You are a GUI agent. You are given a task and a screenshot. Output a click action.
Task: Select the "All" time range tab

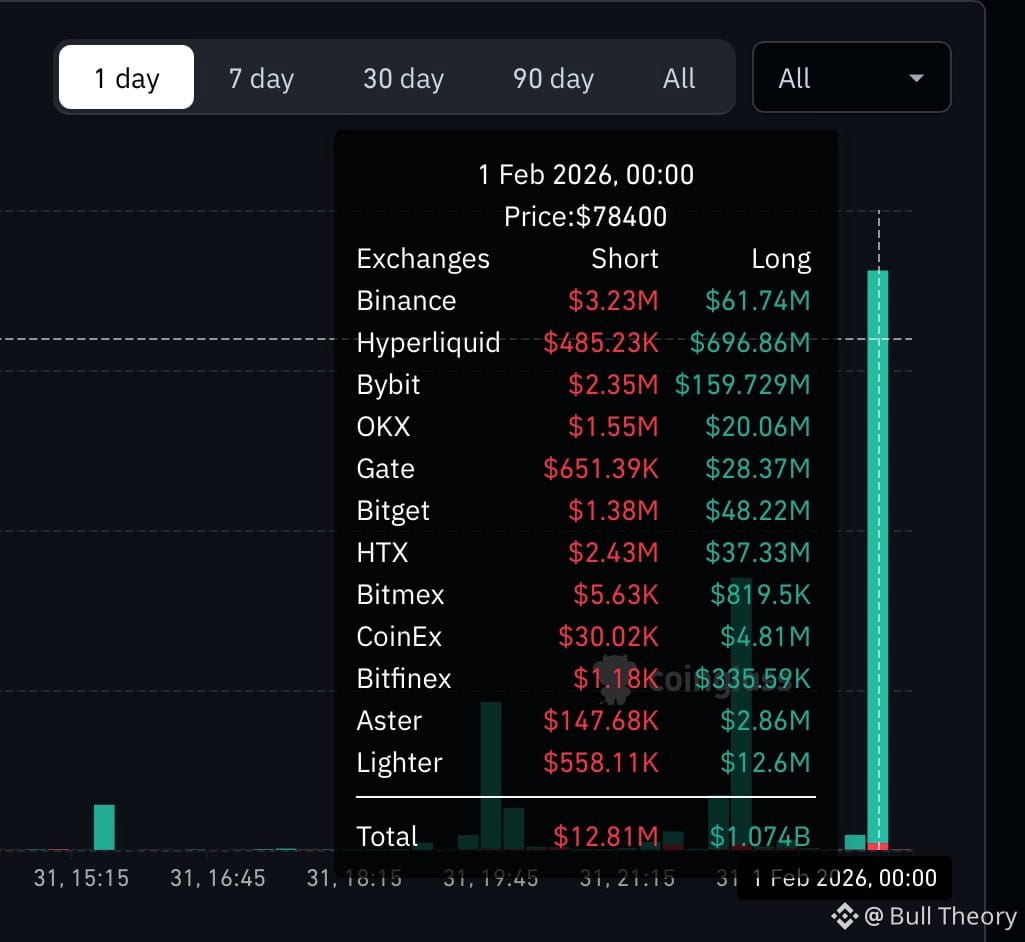pyautogui.click(x=679, y=78)
